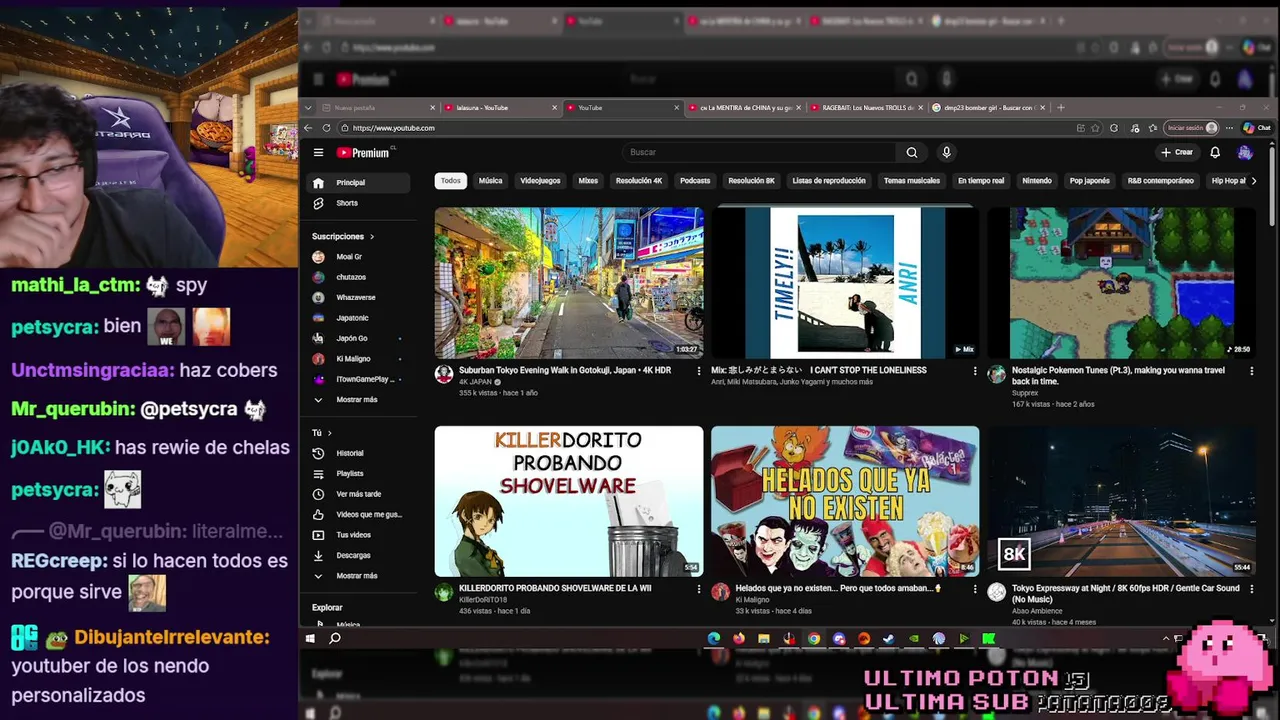Screen dimensions: 1280x720
Task: Select the Videojuegos filter chip
Action: 540,181
